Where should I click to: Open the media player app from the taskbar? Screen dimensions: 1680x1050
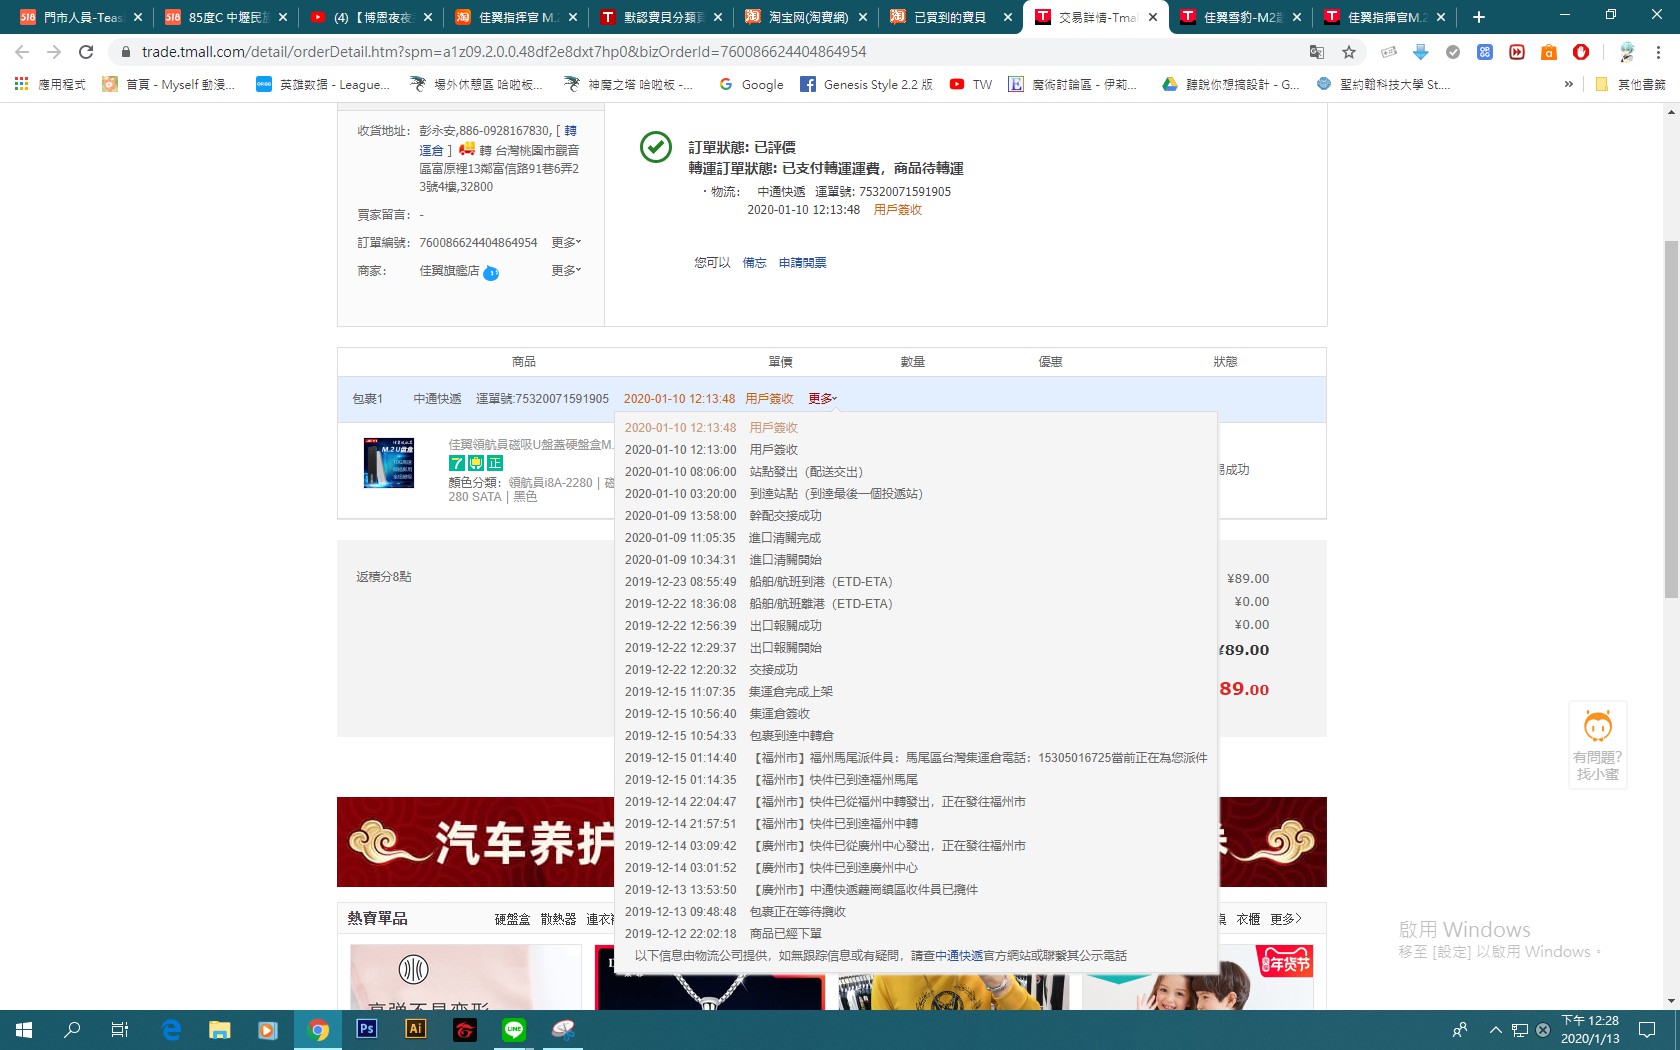point(268,1029)
